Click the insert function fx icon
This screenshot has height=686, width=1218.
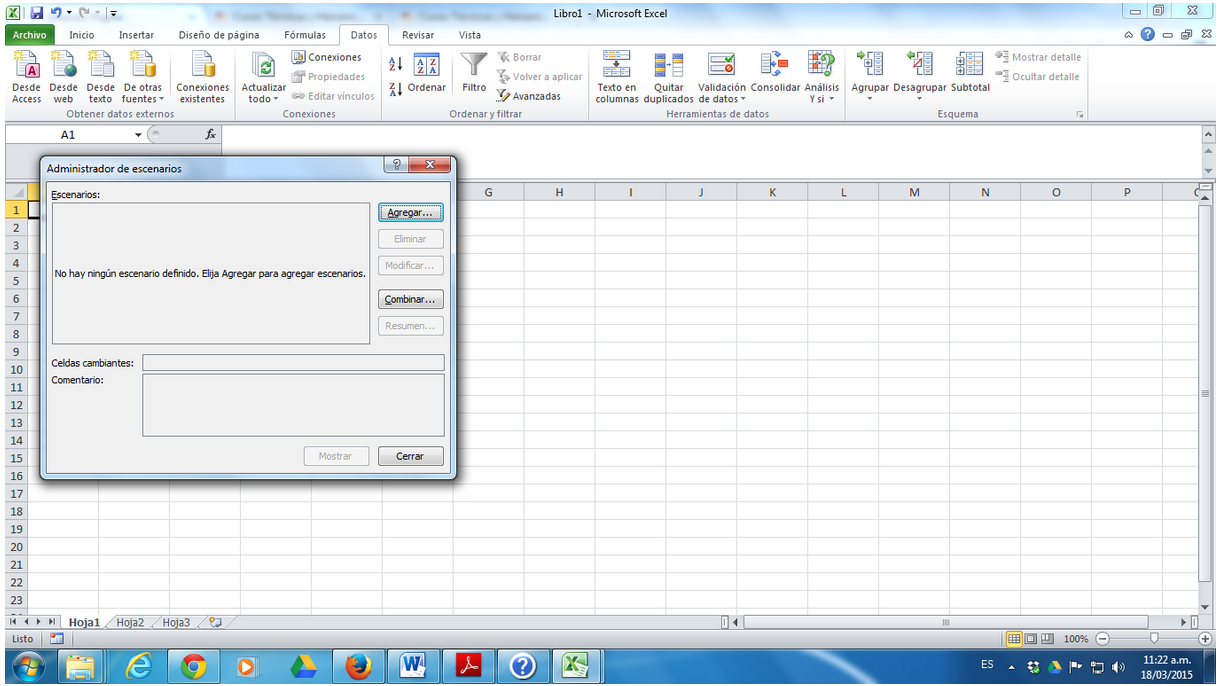tap(210, 134)
